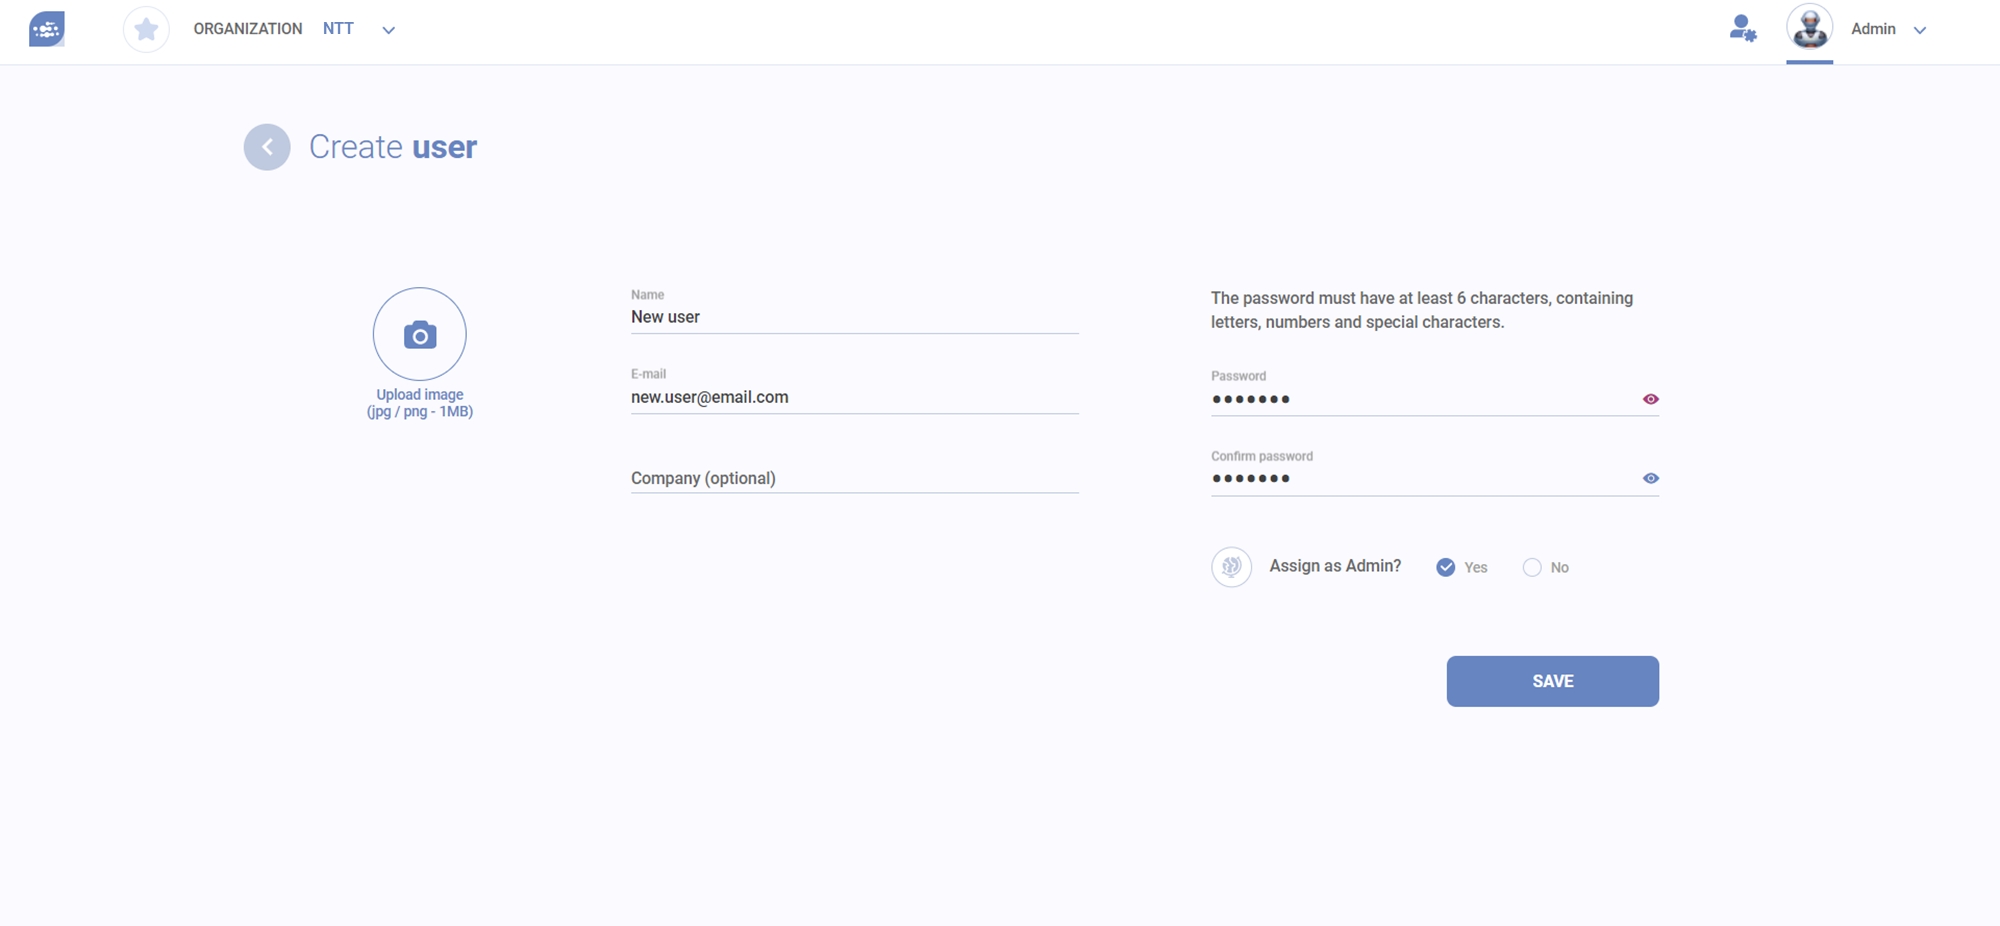This screenshot has width=2000, height=926.
Task: Click the admin badge icon
Action: pos(1231,567)
